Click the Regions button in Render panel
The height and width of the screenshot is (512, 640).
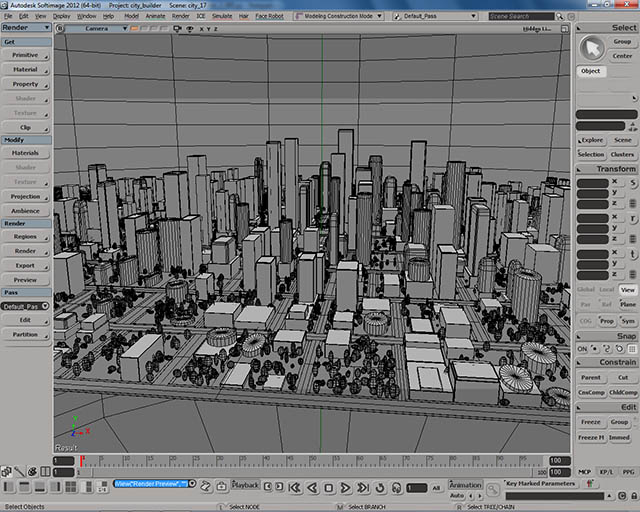point(25,237)
